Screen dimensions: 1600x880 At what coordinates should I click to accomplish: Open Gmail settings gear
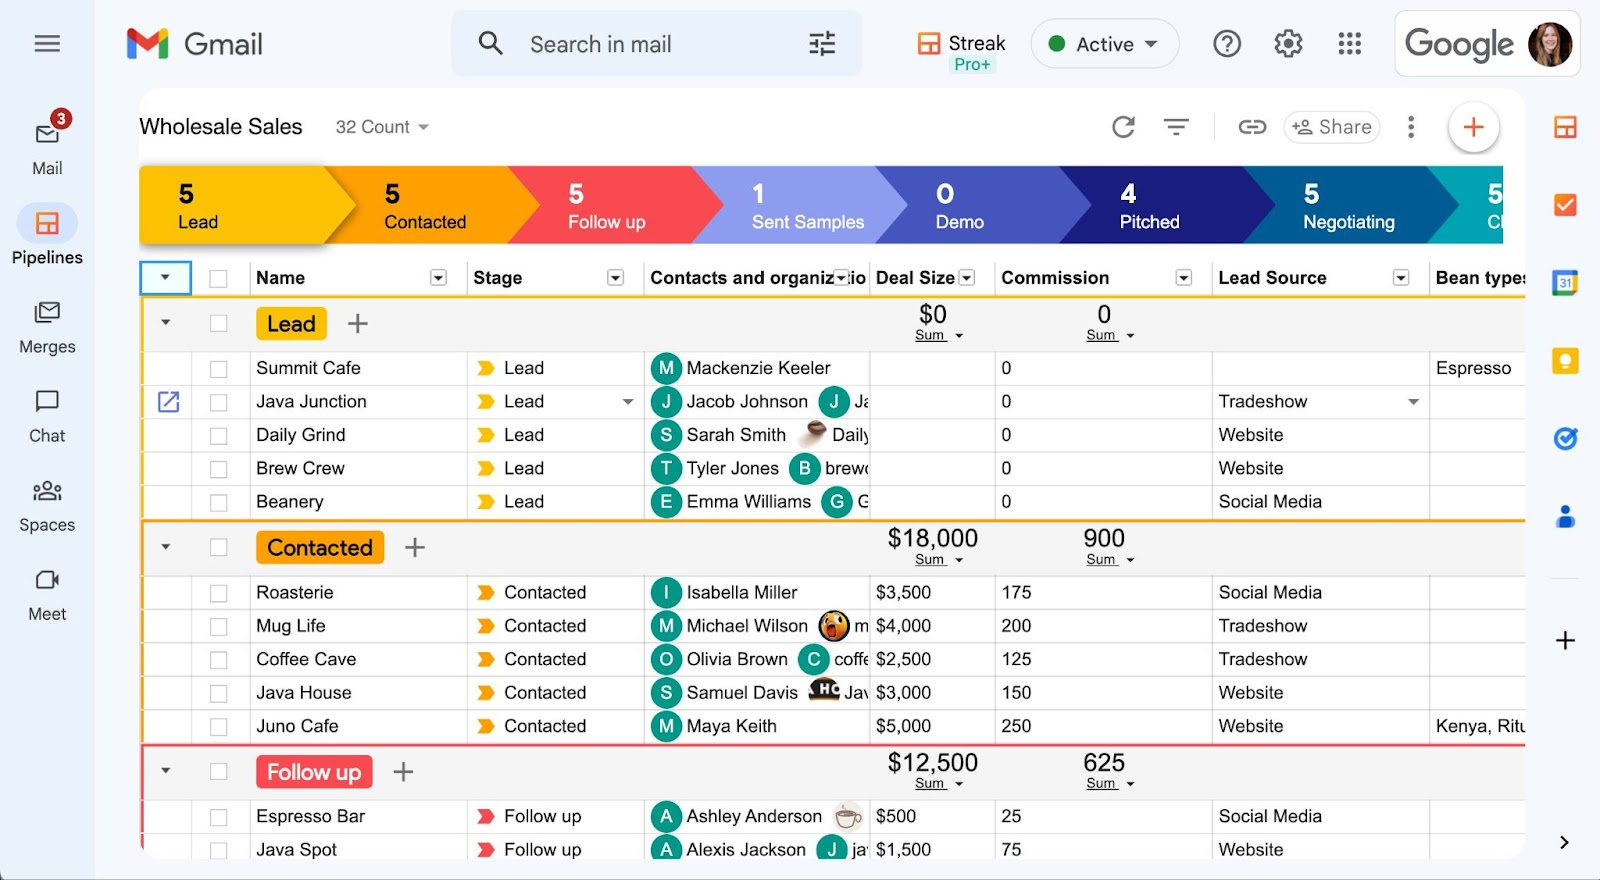[x=1288, y=44]
